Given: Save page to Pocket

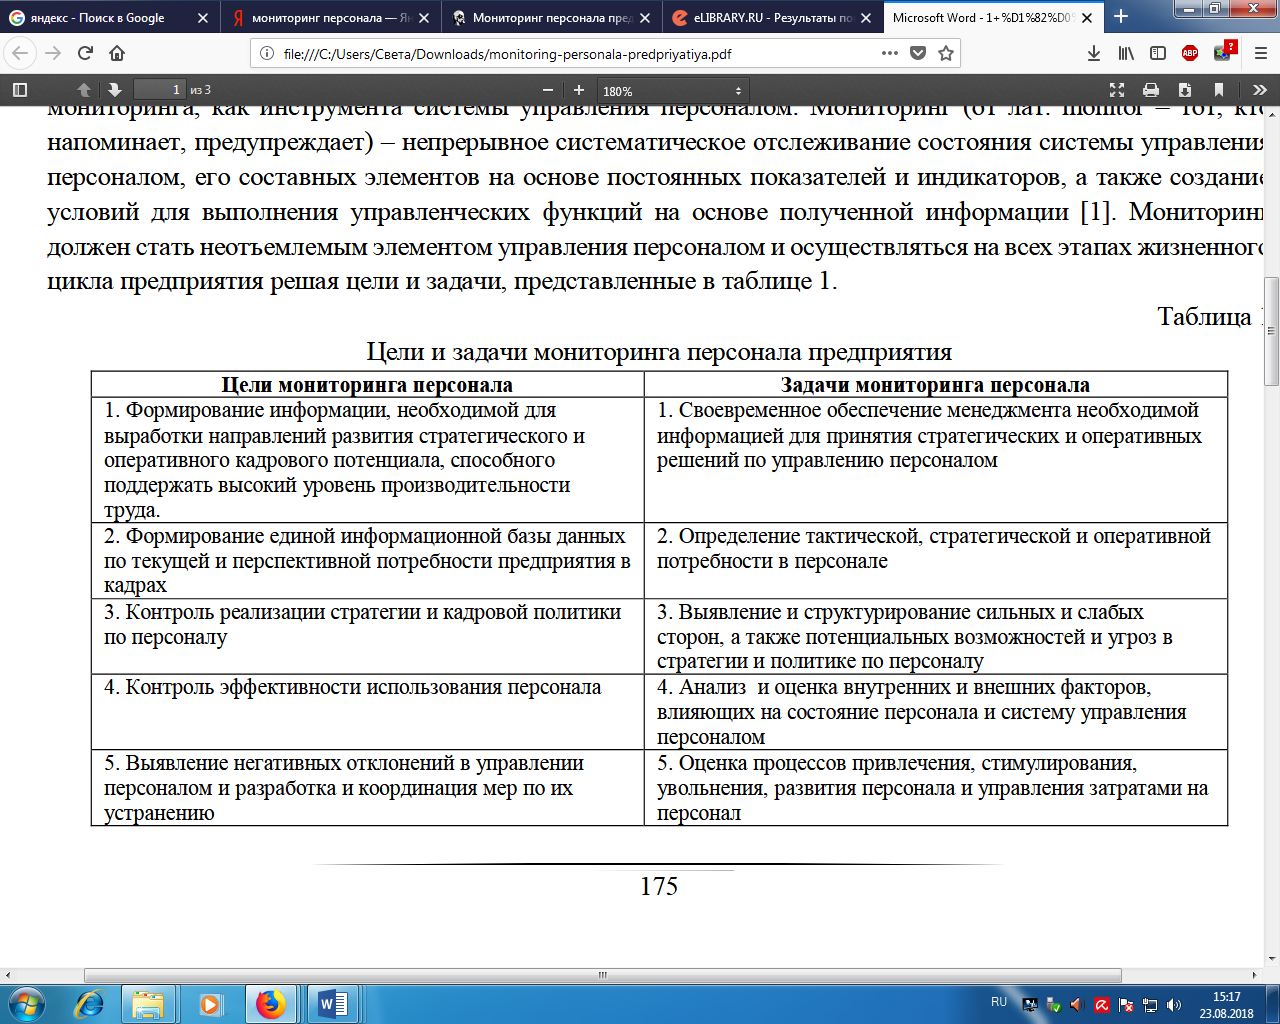Looking at the screenshot, I should click(918, 53).
